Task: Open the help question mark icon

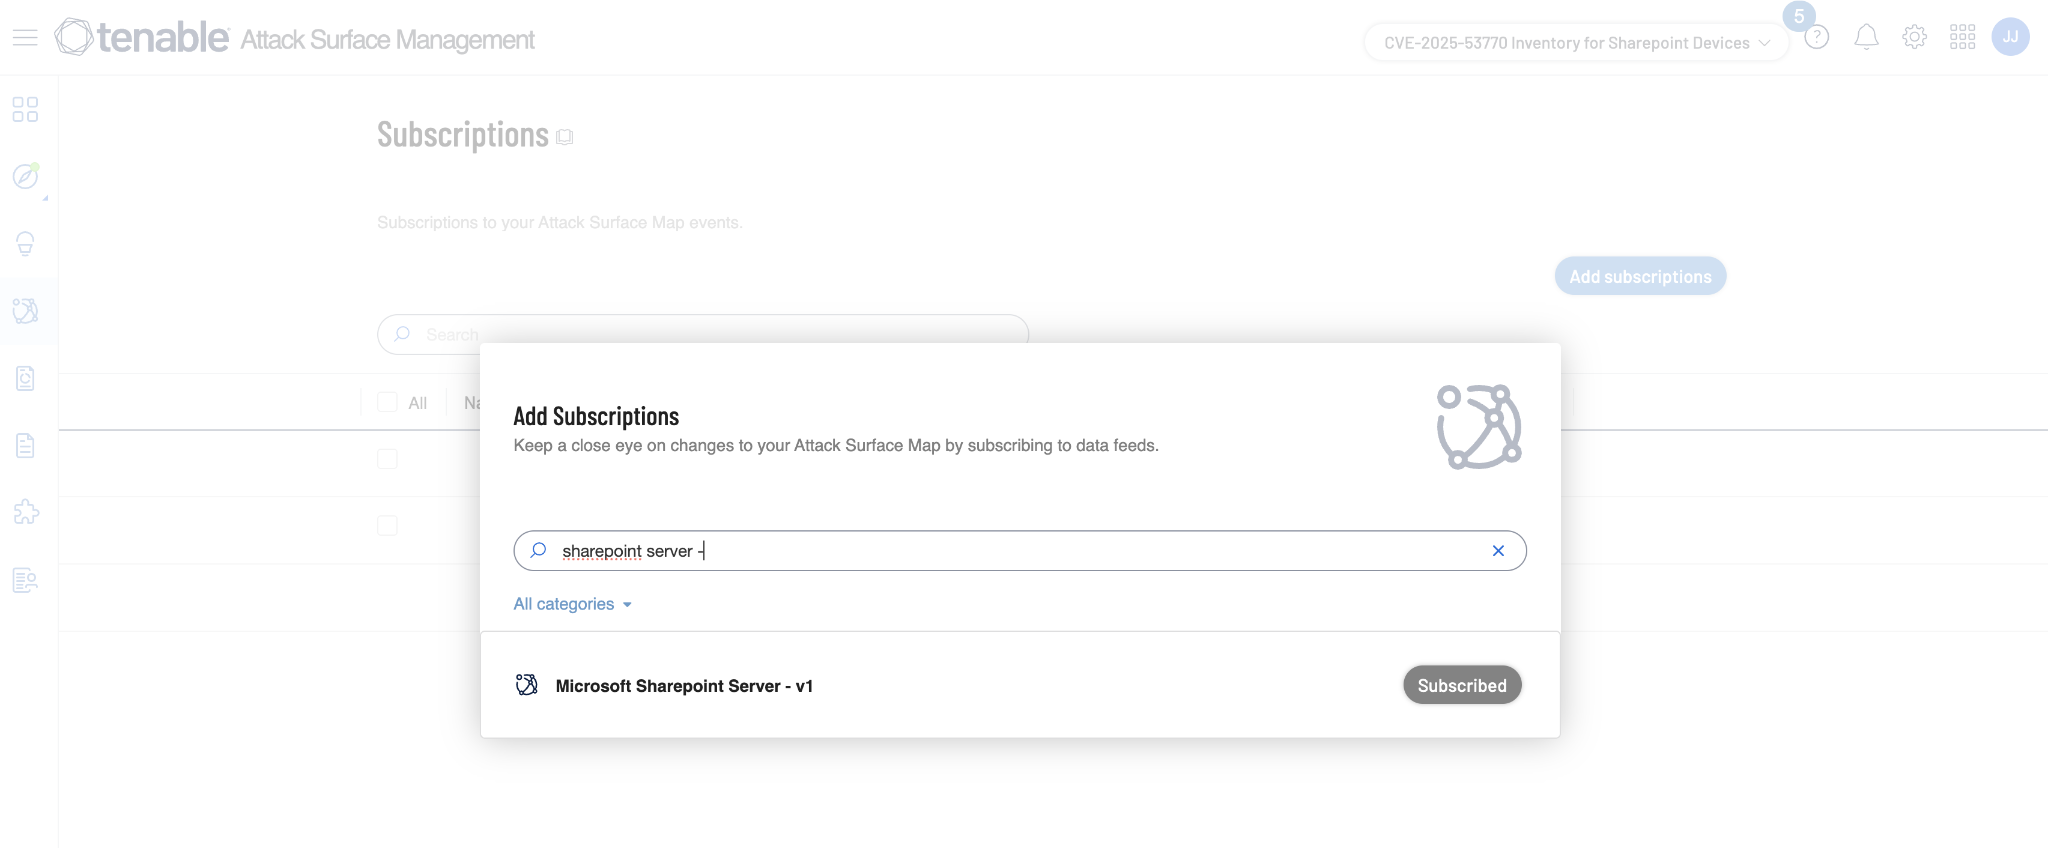Action: (x=1816, y=38)
